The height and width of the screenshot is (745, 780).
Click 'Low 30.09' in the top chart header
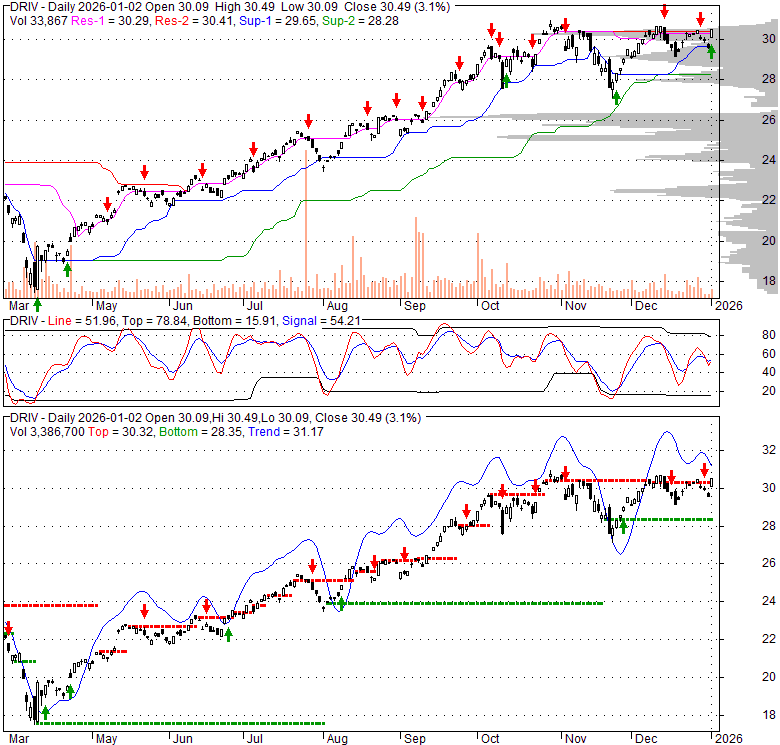pos(309,7)
